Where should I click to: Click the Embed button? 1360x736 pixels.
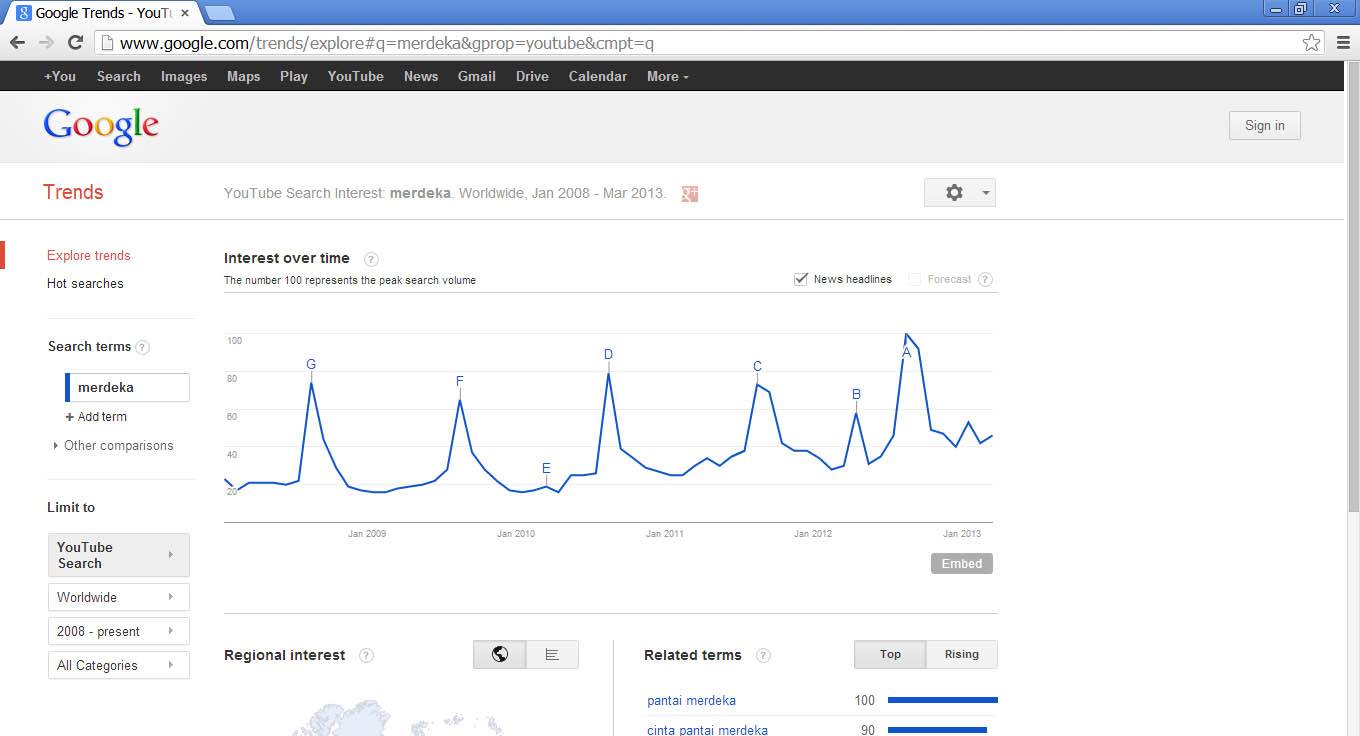(962, 564)
